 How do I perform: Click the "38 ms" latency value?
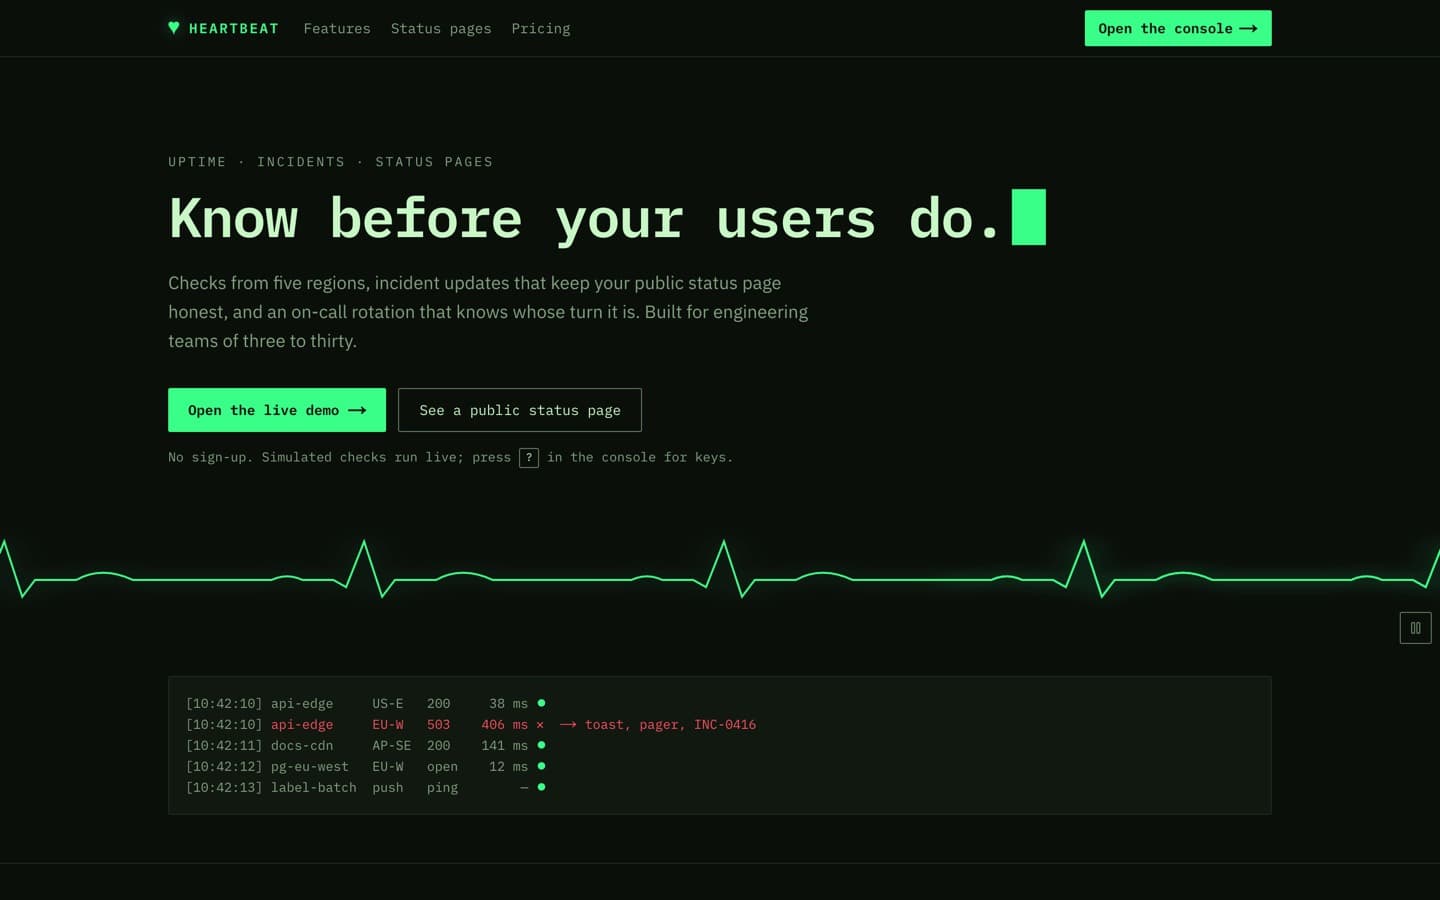click(508, 704)
